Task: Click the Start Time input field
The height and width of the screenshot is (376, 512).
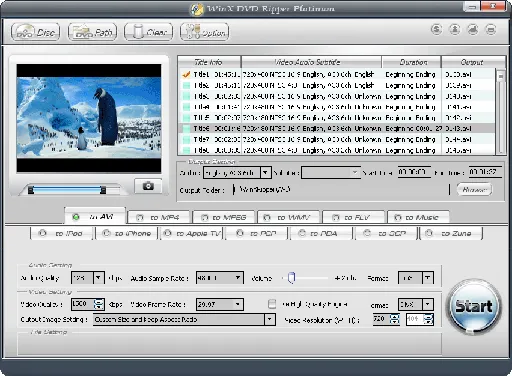Action: tap(414, 172)
